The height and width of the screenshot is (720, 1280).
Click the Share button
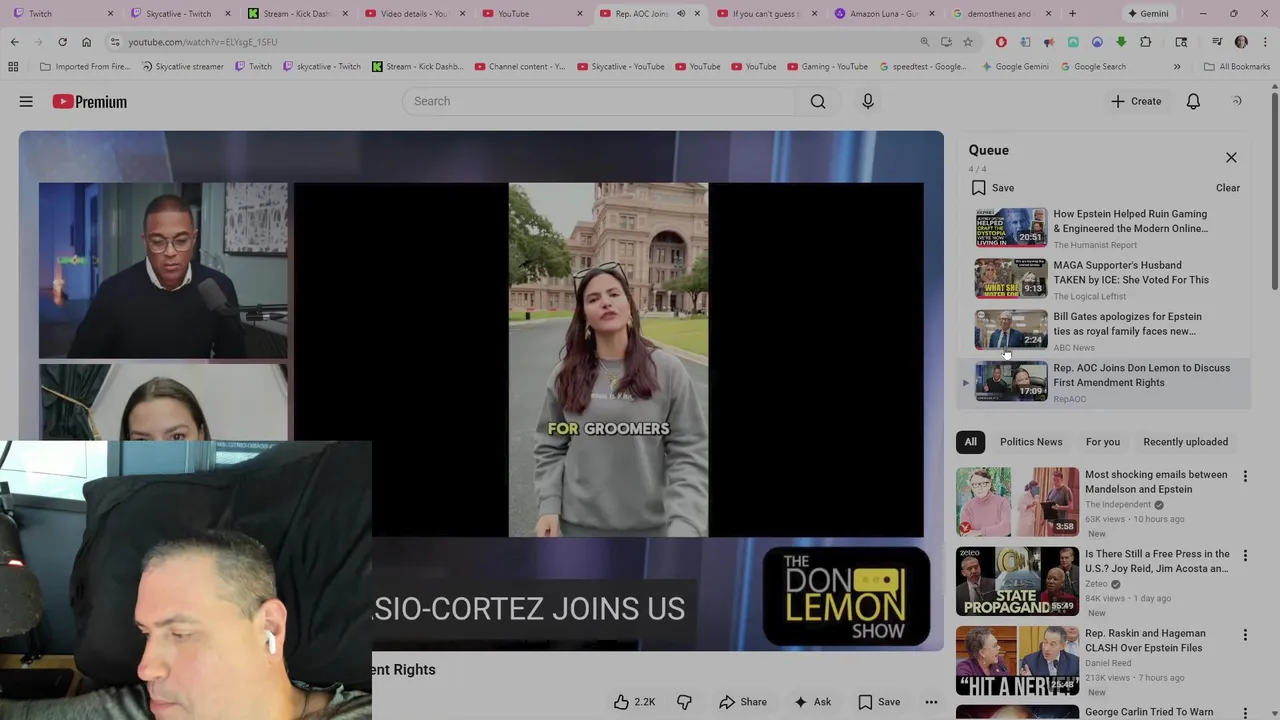[743, 702]
